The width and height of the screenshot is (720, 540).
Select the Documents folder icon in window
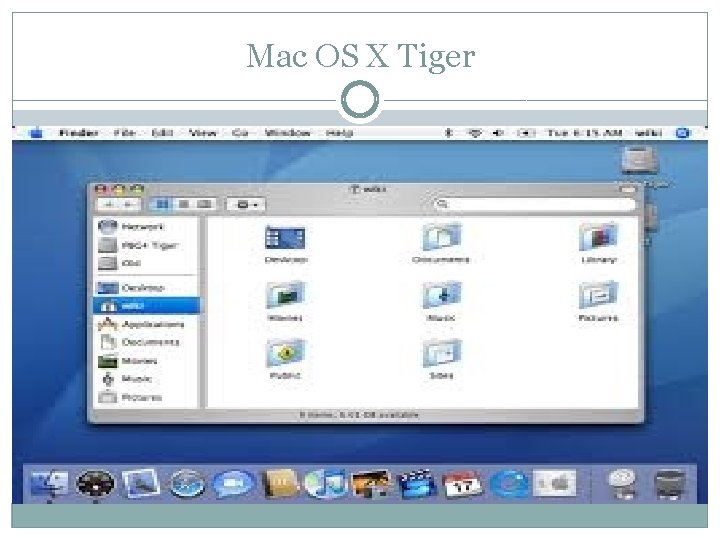point(441,237)
